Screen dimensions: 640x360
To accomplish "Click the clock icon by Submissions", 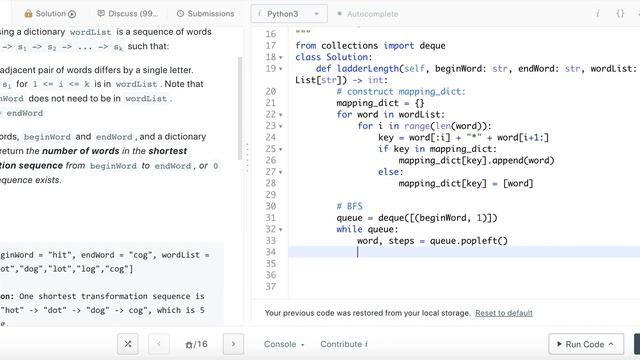I will [180, 13].
